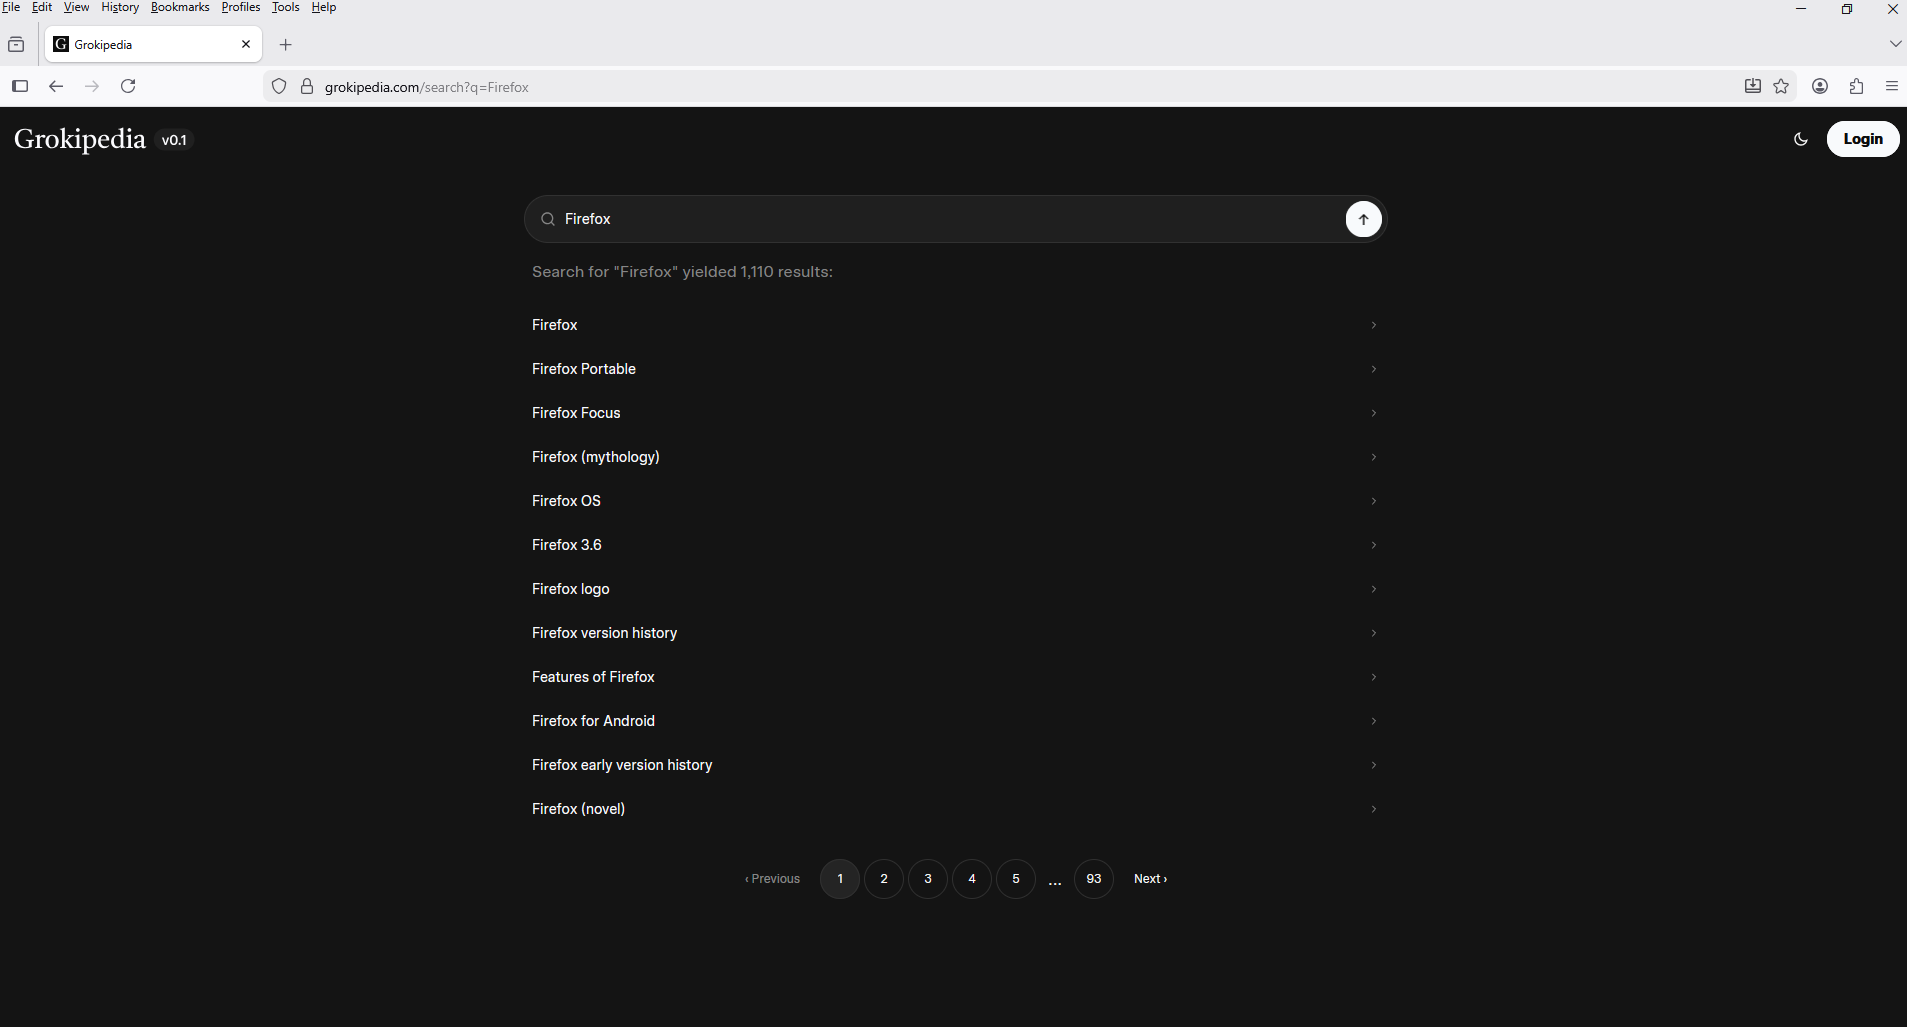This screenshot has height=1027, width=1907.
Task: Open the History menu
Action: (120, 7)
